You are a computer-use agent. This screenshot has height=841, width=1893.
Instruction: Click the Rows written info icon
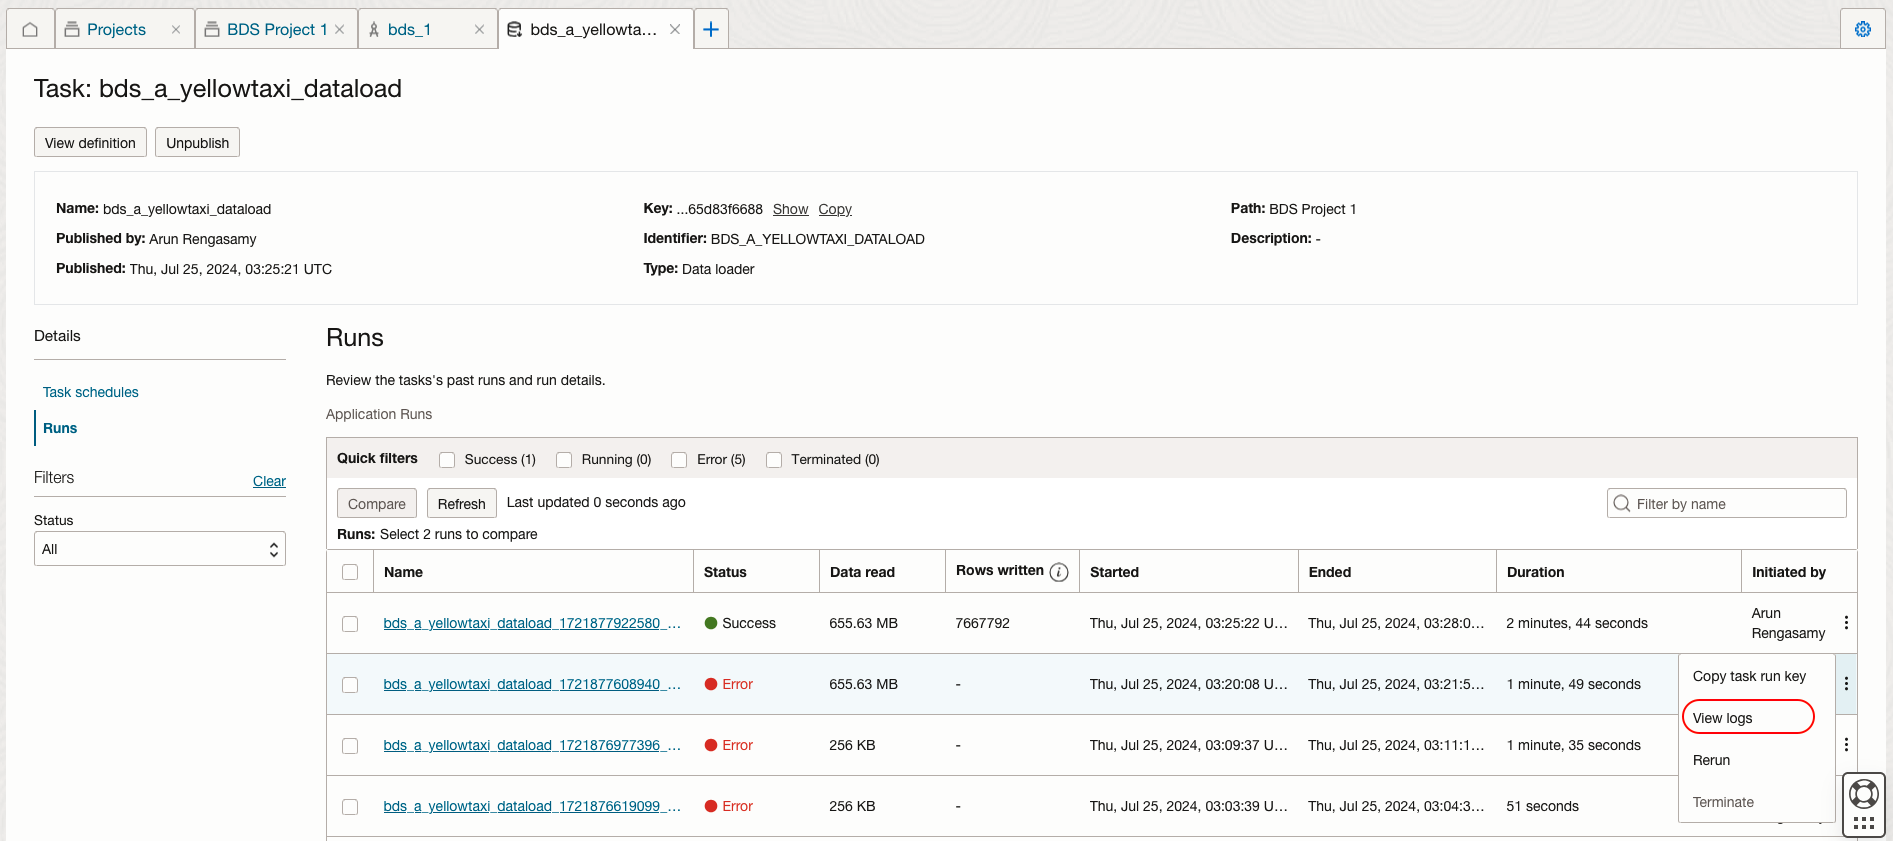(1059, 572)
